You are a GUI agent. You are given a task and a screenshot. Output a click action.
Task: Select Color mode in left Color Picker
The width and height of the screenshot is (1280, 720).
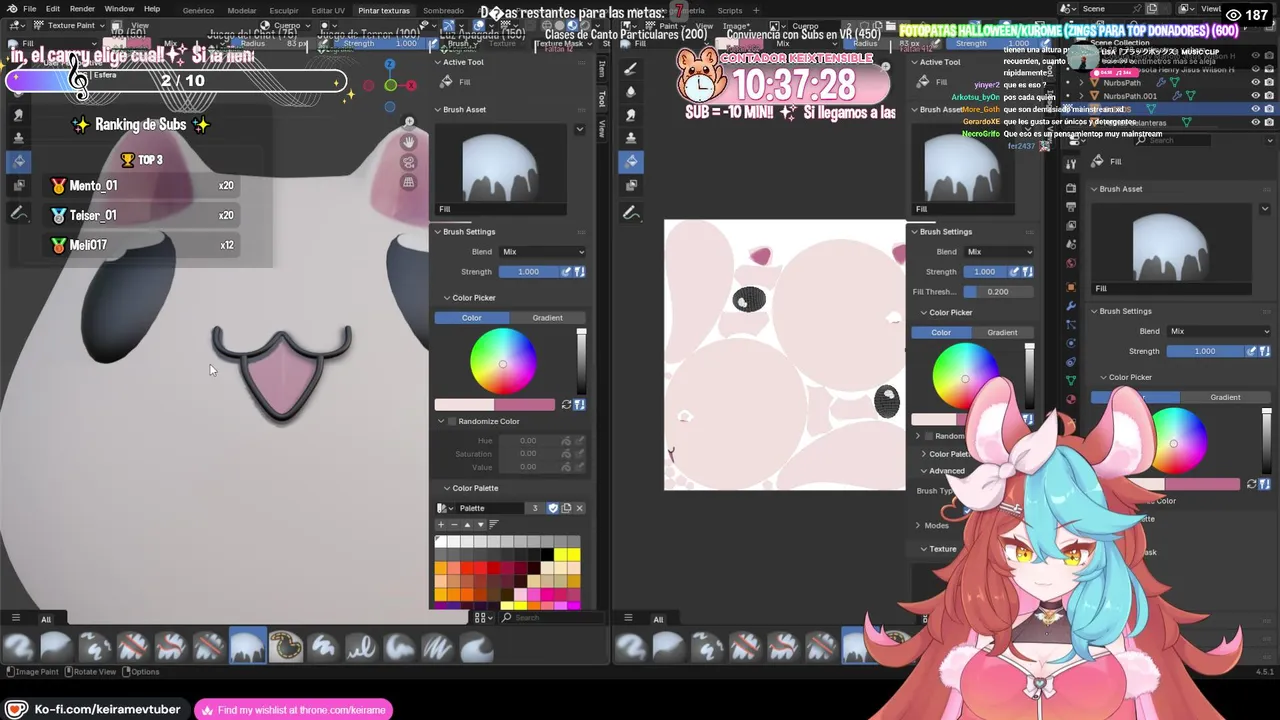(x=472, y=318)
